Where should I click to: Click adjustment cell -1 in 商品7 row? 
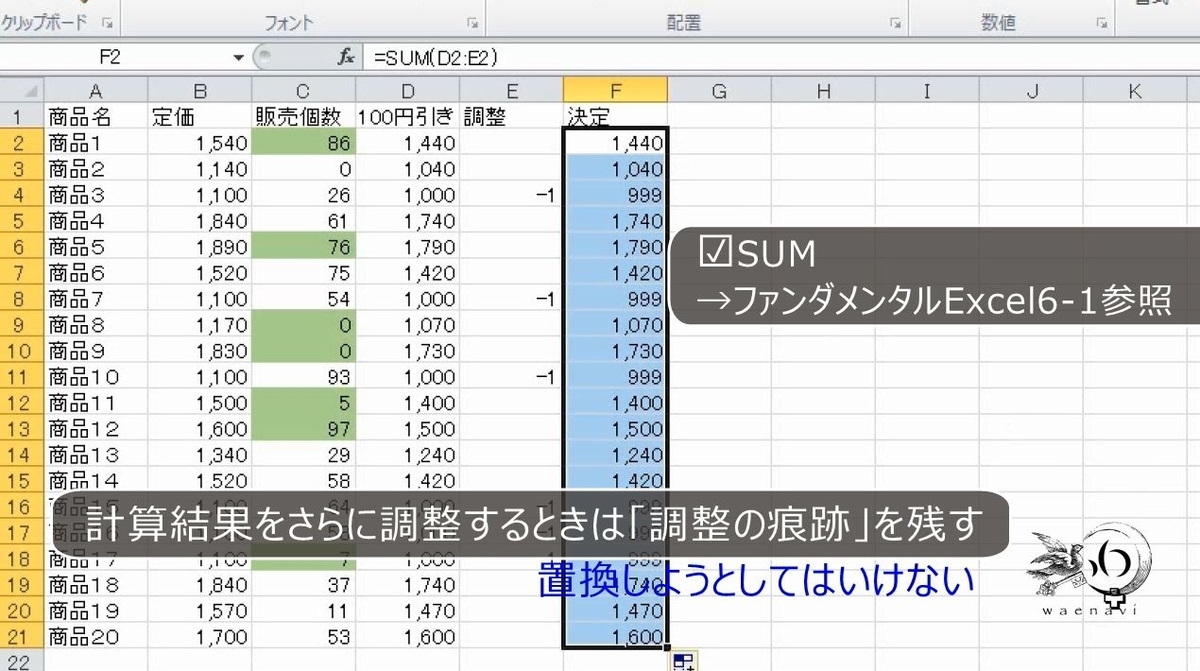[511, 299]
